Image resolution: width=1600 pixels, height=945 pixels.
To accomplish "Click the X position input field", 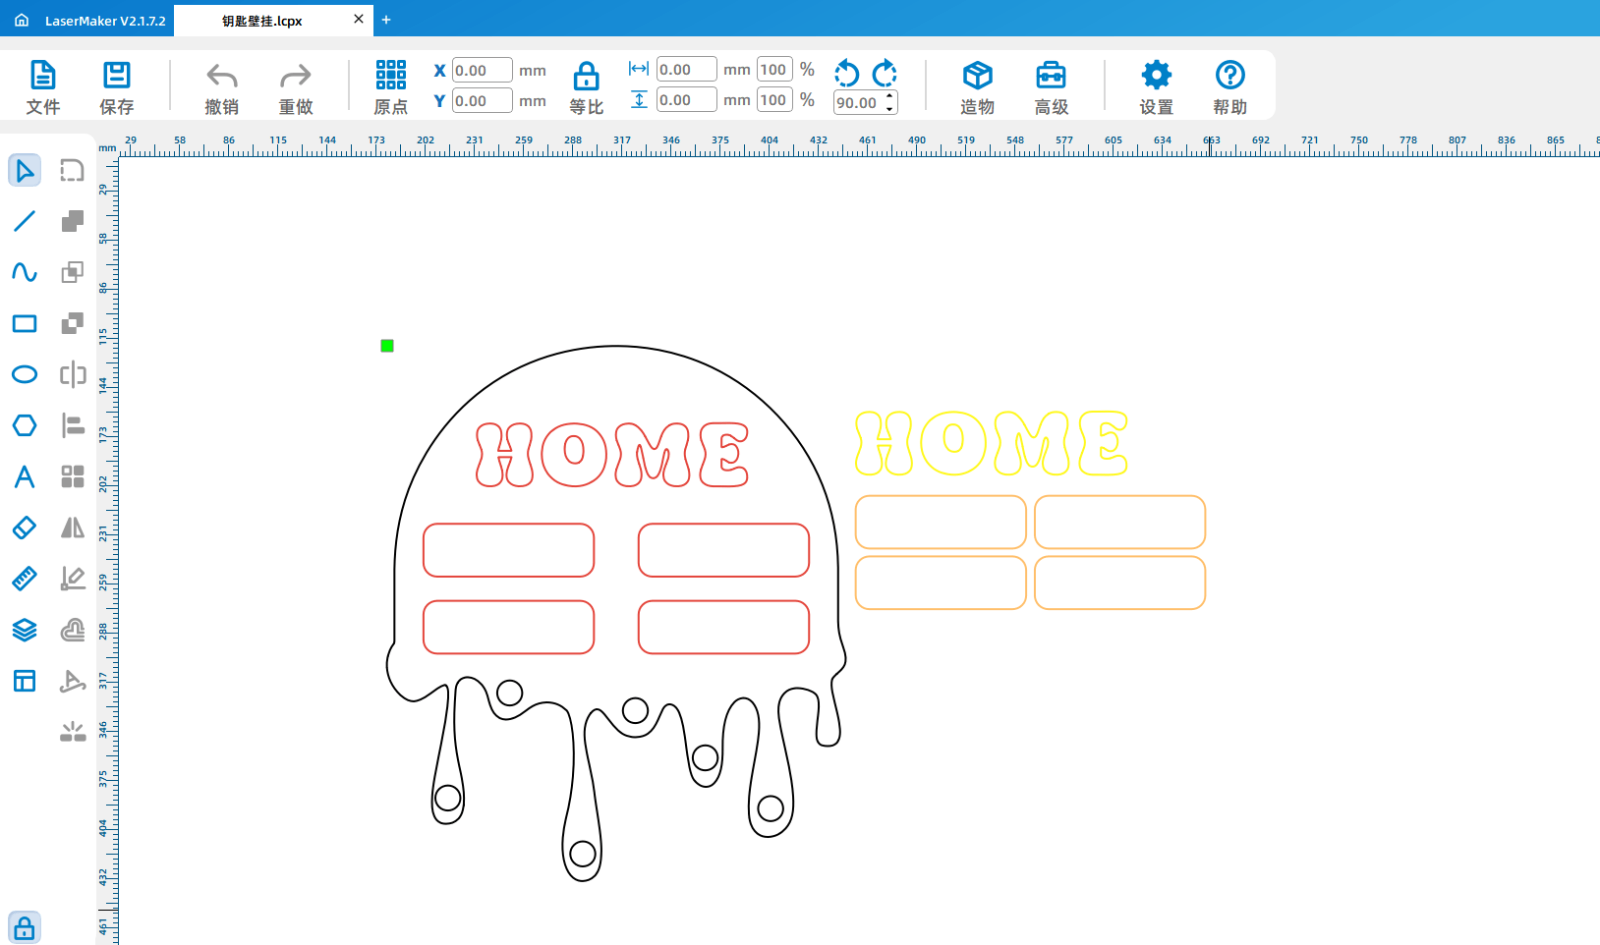I will (x=482, y=70).
